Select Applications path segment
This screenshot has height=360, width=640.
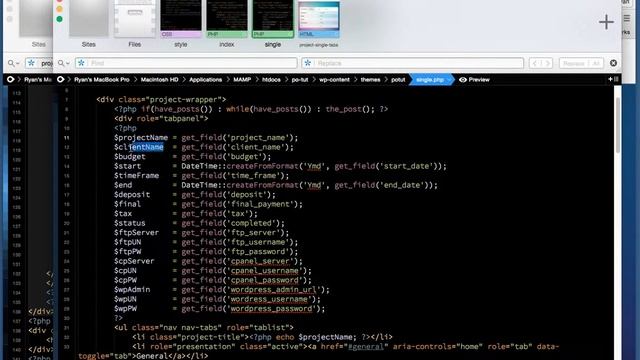pos(205,80)
